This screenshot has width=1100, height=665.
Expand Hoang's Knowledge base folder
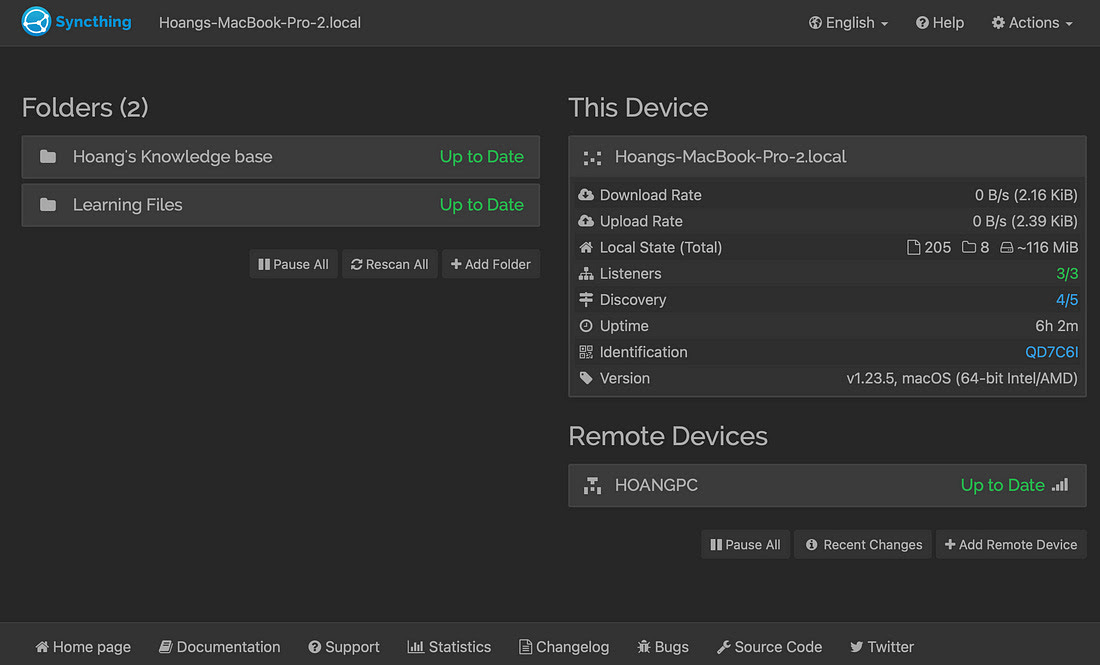coord(281,156)
